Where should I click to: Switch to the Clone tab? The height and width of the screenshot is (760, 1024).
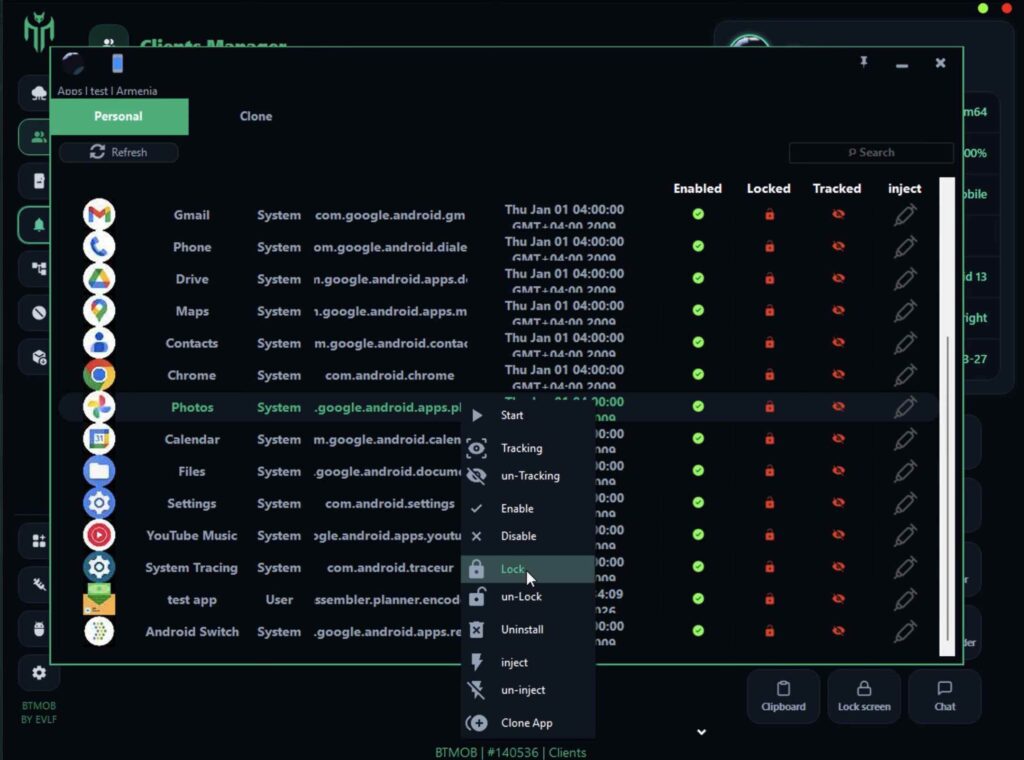pos(256,116)
